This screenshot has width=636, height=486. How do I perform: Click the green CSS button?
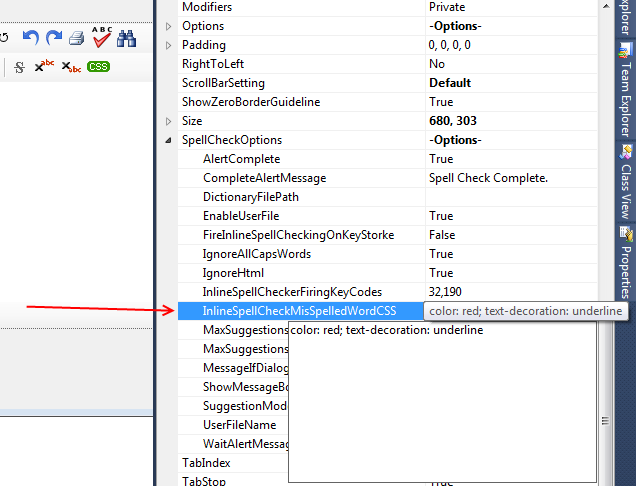pyautogui.click(x=98, y=67)
